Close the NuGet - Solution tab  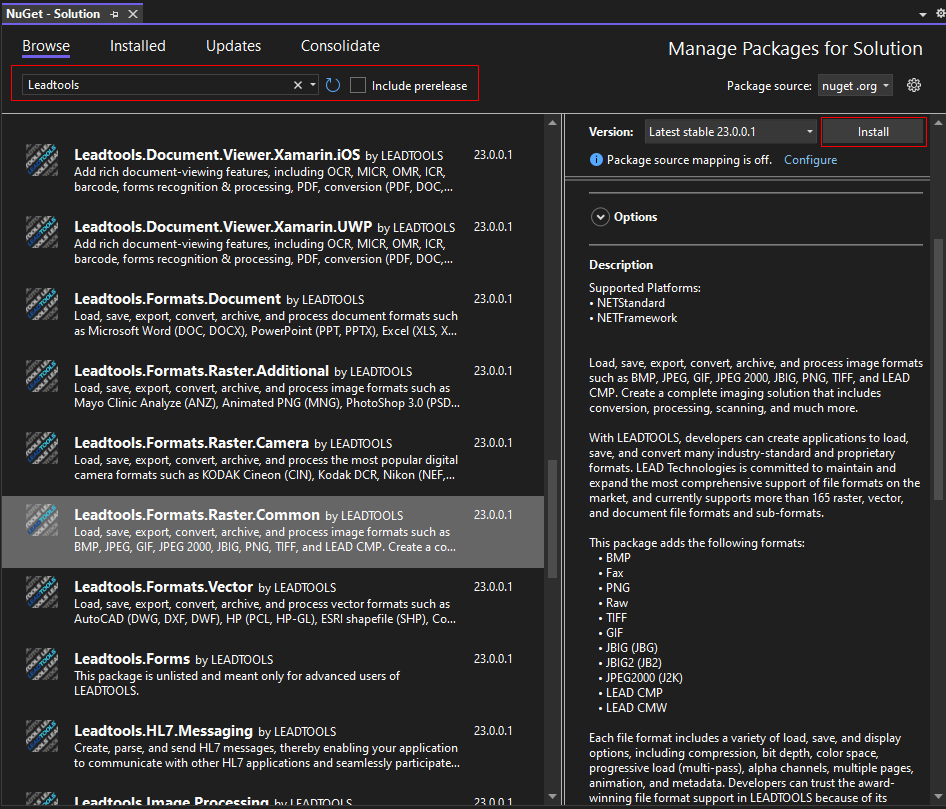[133, 14]
